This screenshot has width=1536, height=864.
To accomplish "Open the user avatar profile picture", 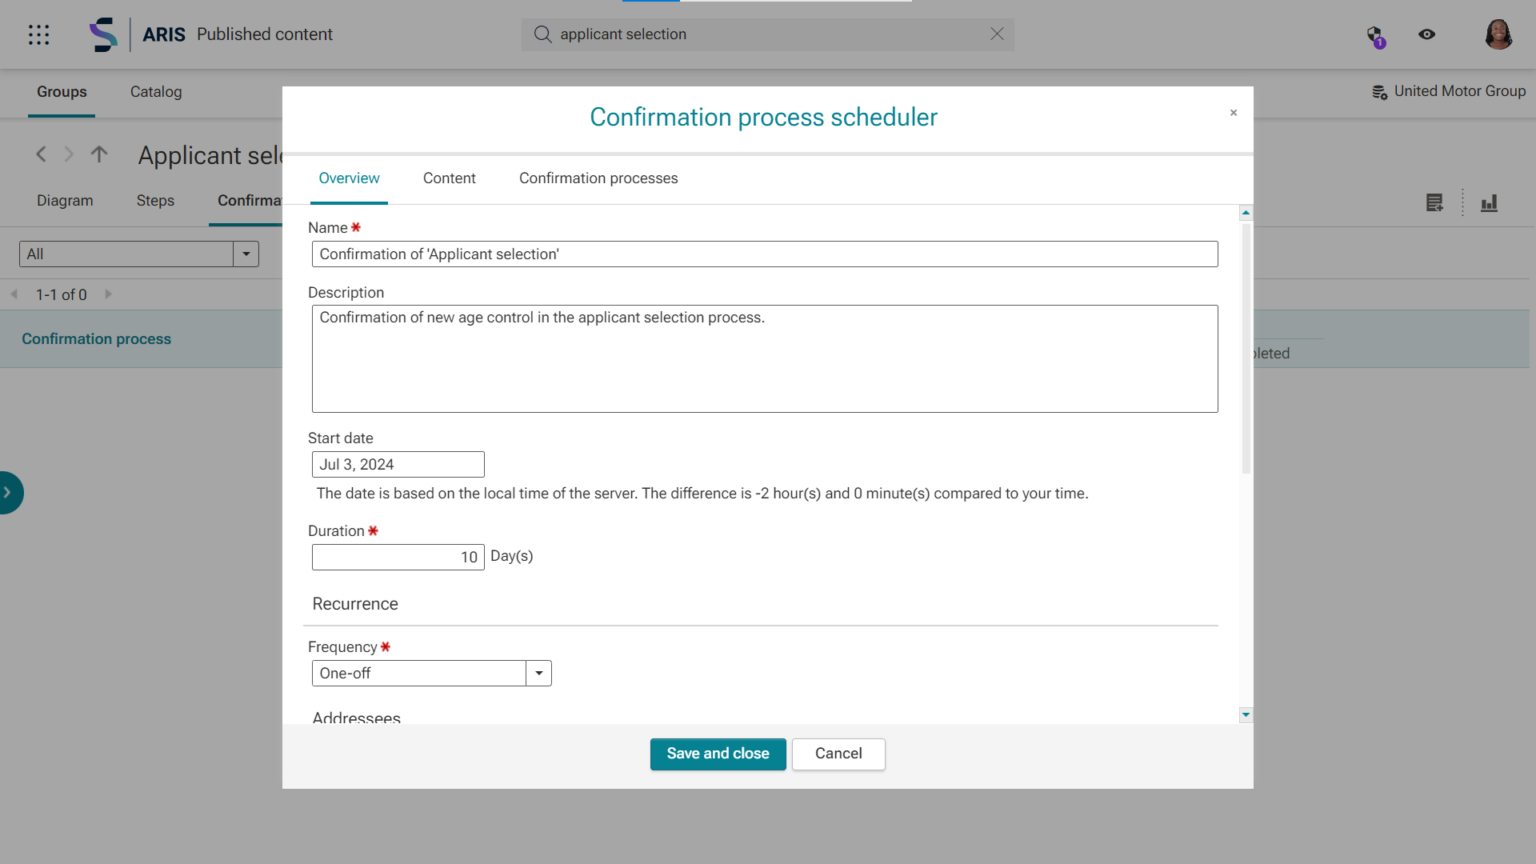I will 1498,34.
